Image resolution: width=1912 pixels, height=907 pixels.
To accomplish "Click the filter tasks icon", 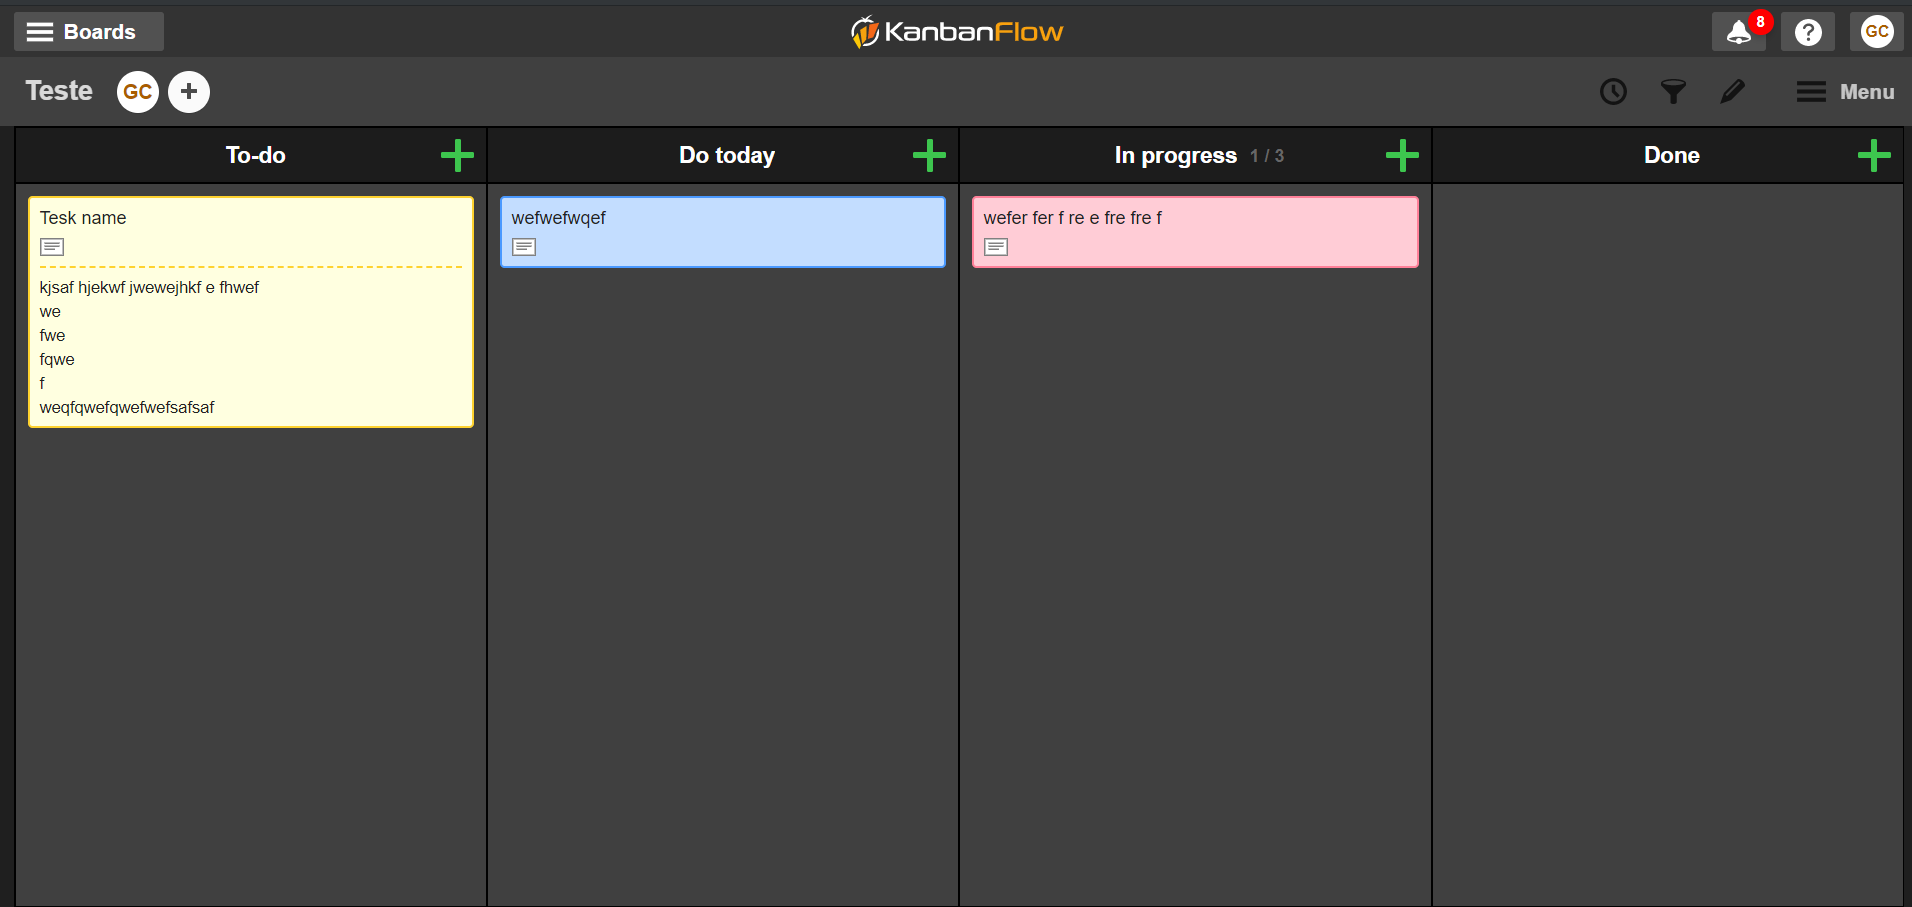I will point(1673,91).
